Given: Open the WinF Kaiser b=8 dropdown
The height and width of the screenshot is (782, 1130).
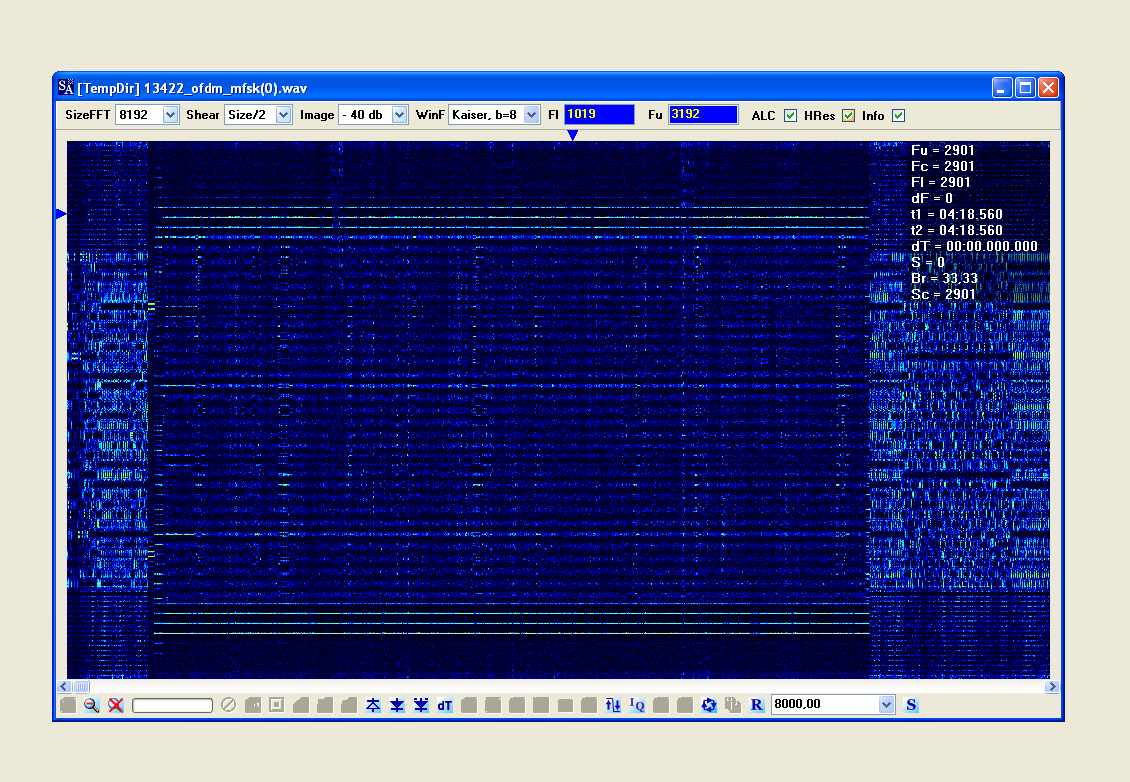Looking at the screenshot, I should [531, 115].
